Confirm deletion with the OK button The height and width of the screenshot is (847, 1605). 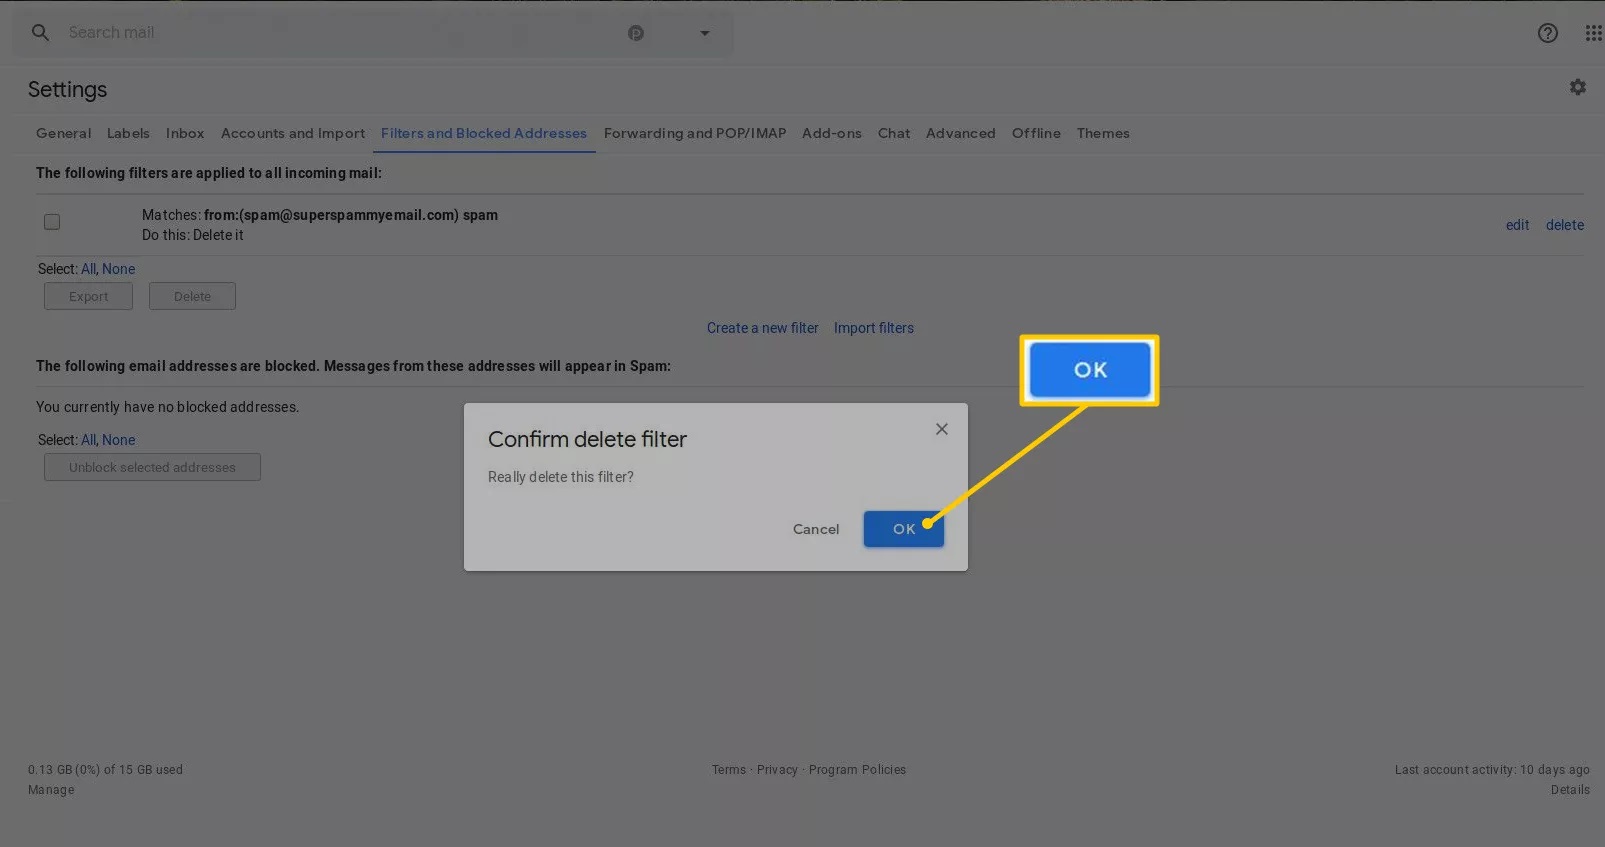(903, 529)
